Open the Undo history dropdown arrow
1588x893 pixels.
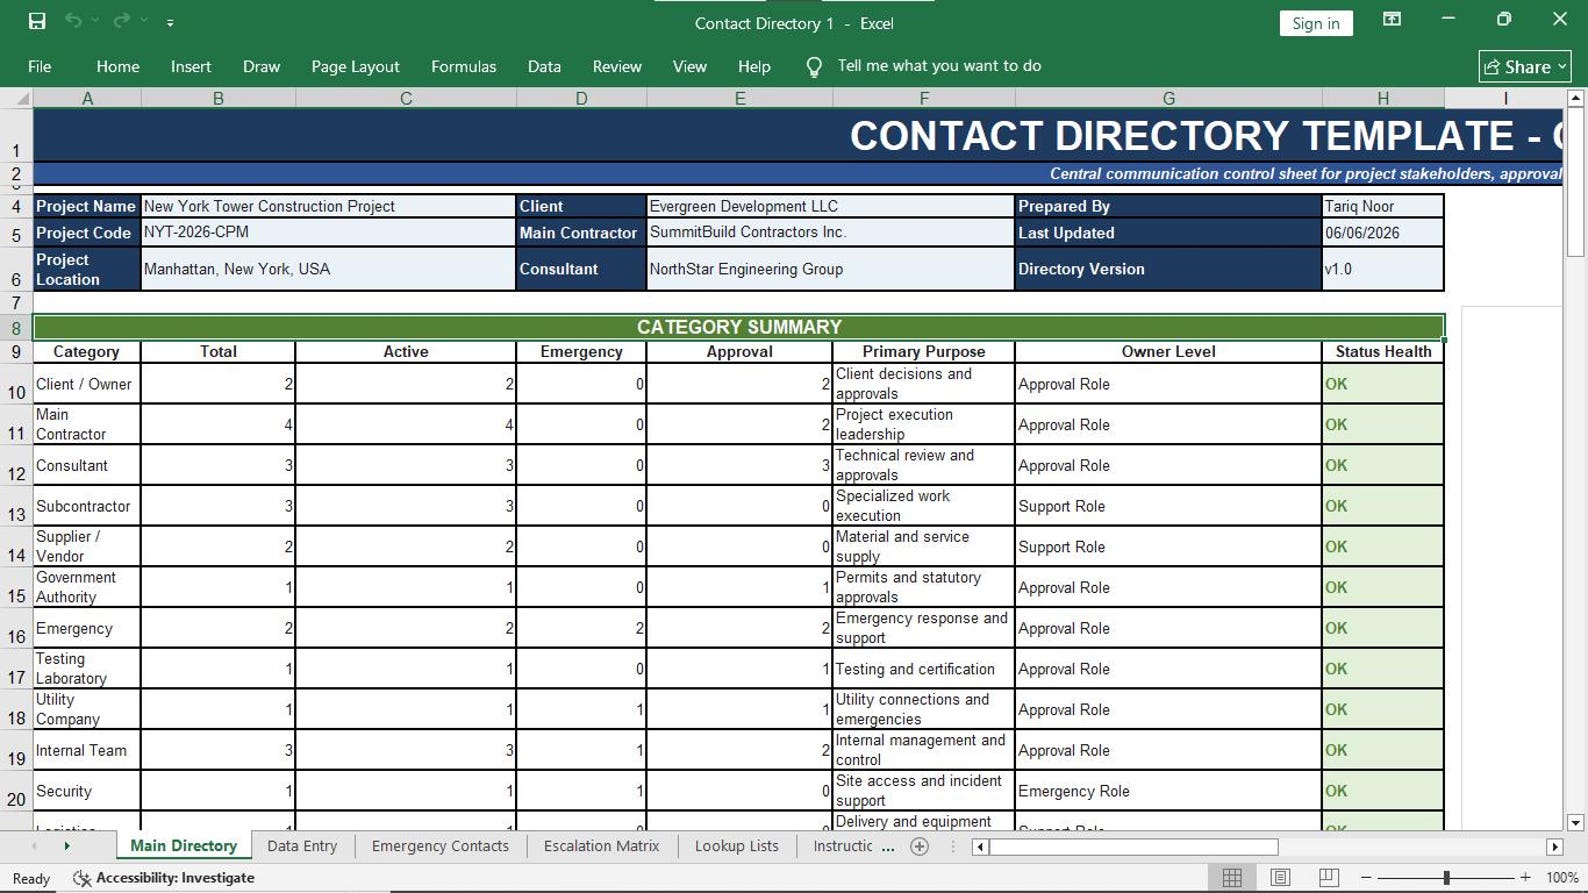pyautogui.click(x=96, y=21)
